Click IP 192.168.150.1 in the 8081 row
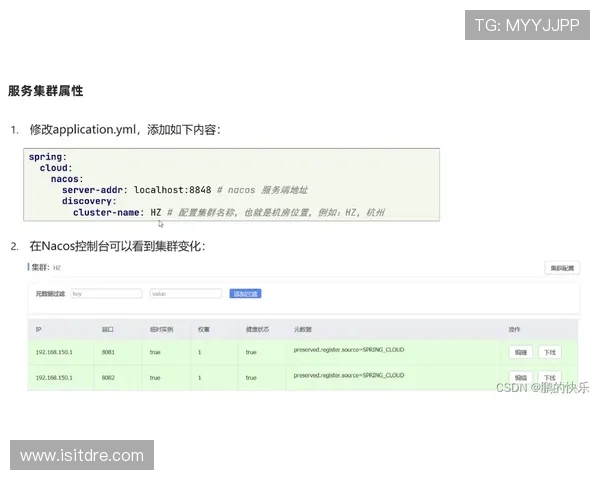The width and height of the screenshot is (600, 480). coord(54,352)
